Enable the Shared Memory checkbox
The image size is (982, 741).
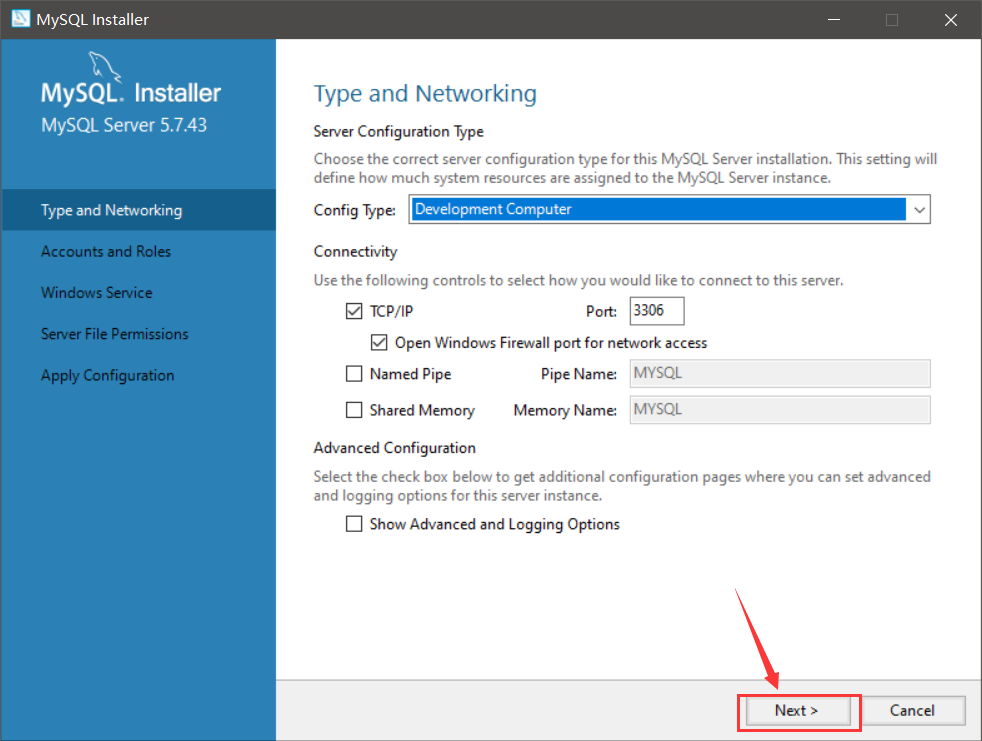click(x=354, y=410)
